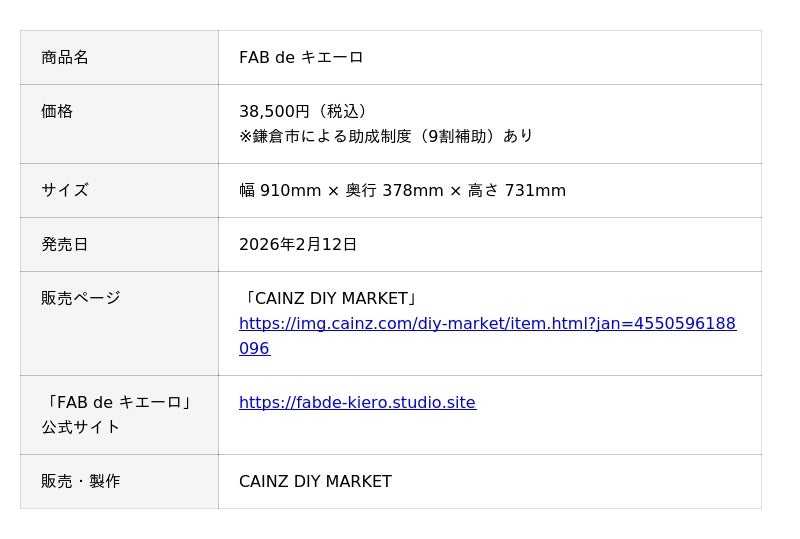This screenshot has height=539, width=800.
Task: Click the 販売・製作 row header
Action: pyautogui.click(x=80, y=482)
